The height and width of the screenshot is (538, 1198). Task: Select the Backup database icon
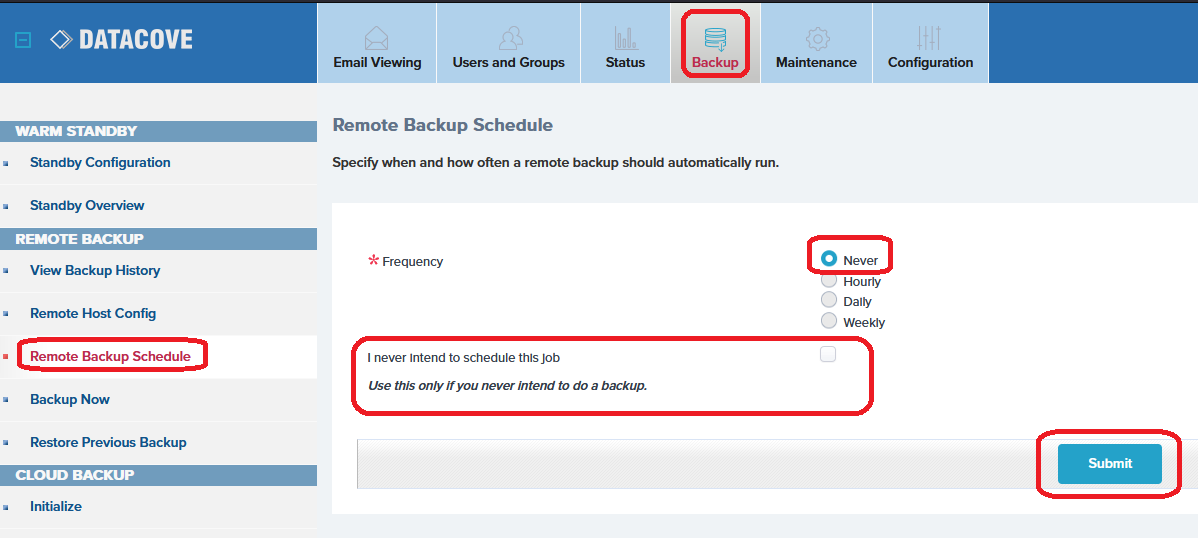coord(715,38)
